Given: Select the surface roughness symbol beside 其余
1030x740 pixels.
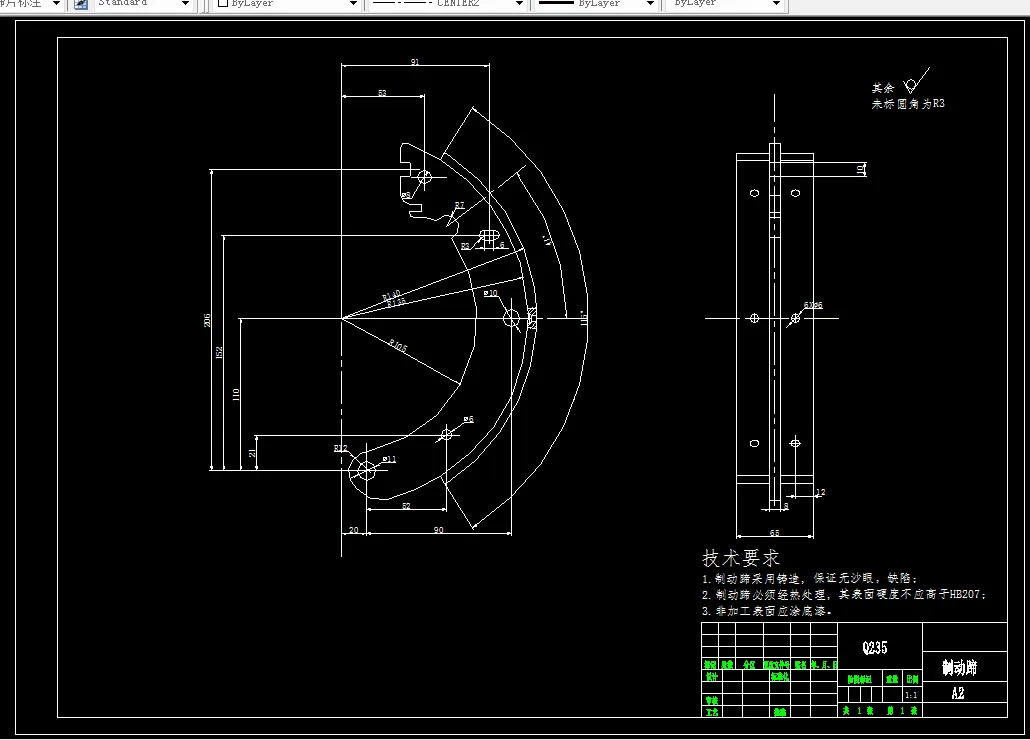Looking at the screenshot, I should 916,80.
